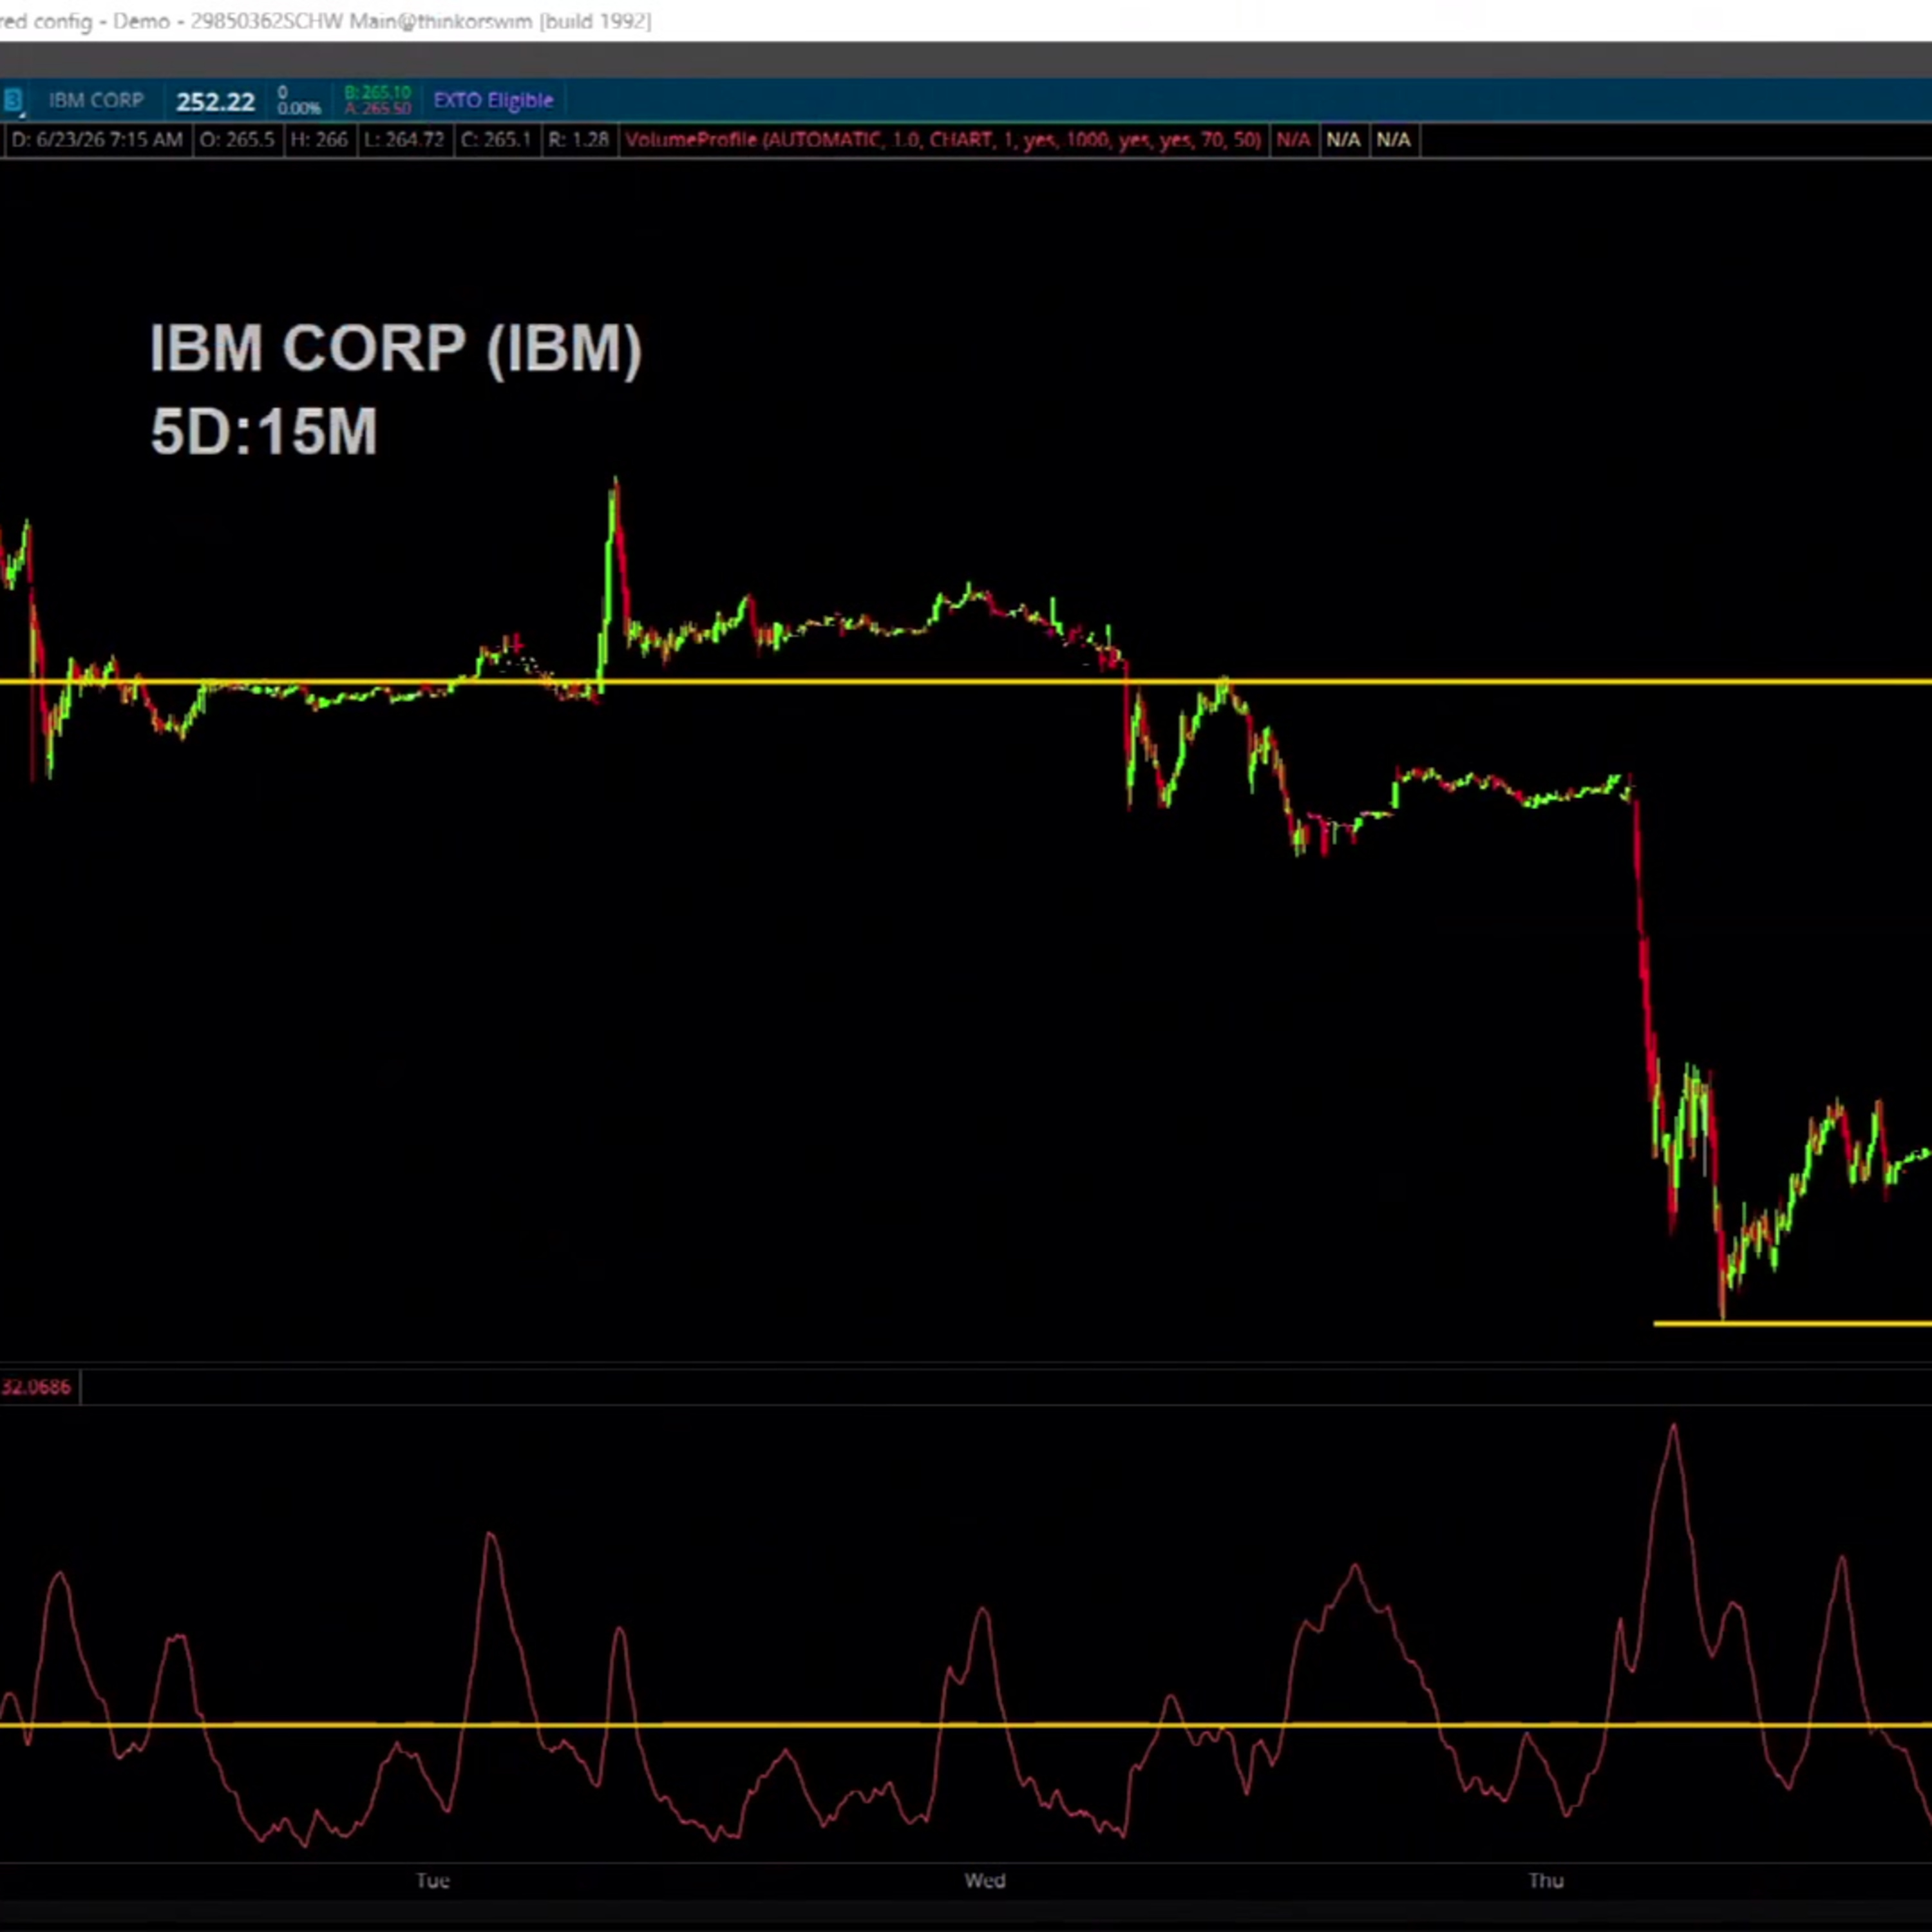1932x1932 pixels.
Task: Click the red N/A study value
Action: (1293, 140)
